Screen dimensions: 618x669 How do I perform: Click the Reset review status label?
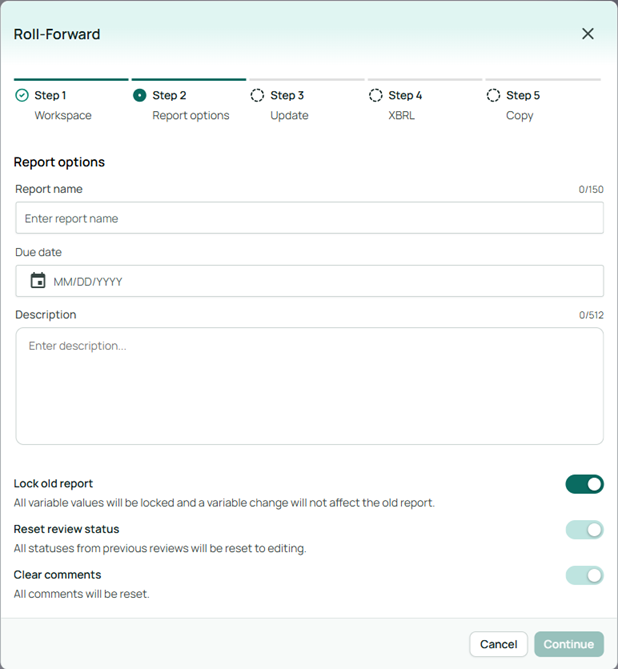coord(66,529)
